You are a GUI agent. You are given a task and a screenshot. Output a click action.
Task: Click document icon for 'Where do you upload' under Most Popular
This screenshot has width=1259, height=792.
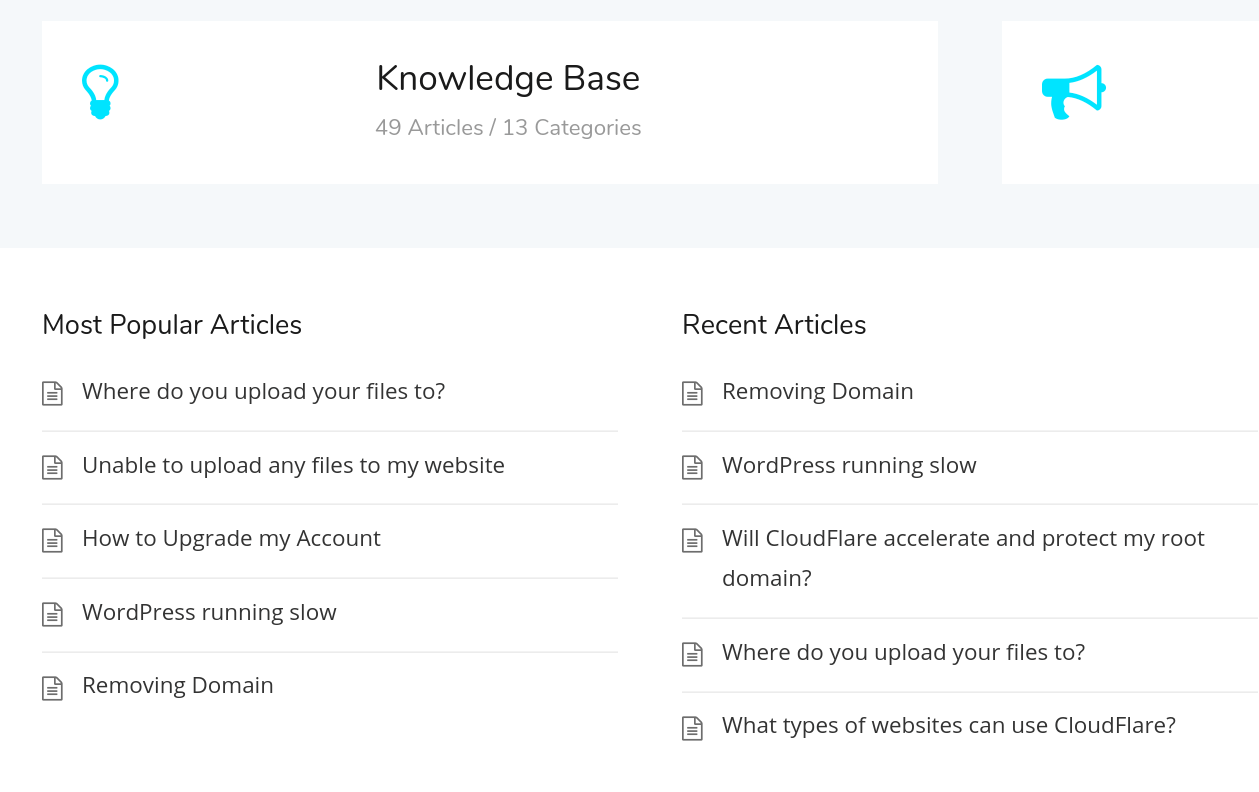tap(52, 393)
